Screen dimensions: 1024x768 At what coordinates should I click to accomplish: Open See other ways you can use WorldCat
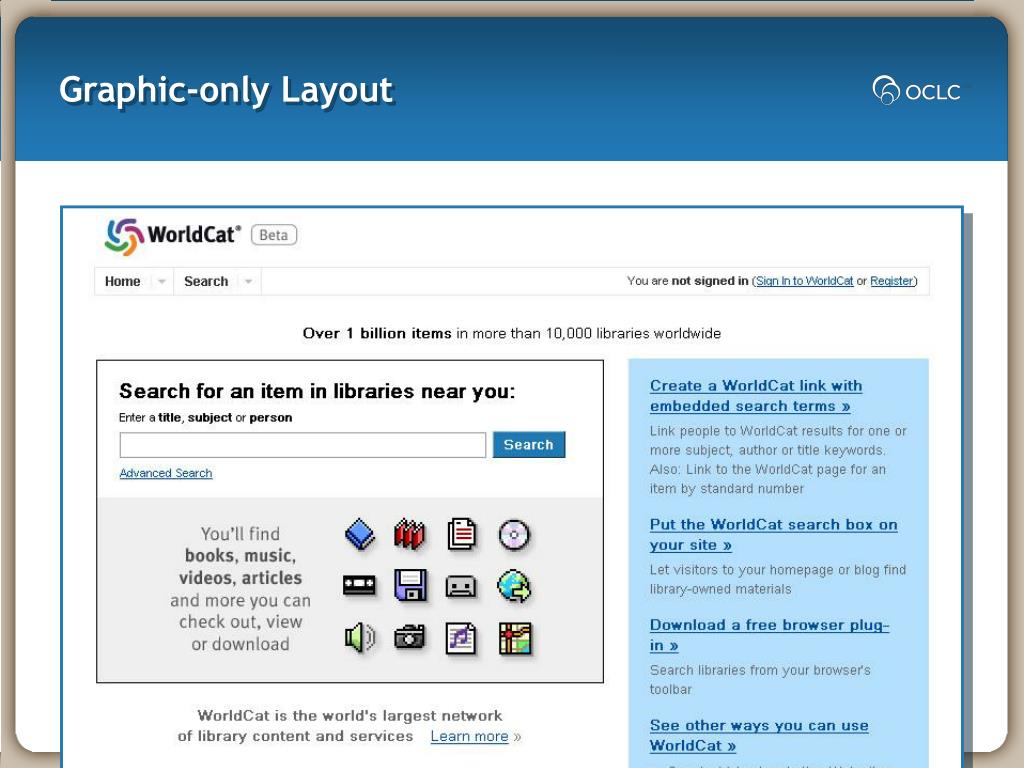pyautogui.click(x=759, y=735)
